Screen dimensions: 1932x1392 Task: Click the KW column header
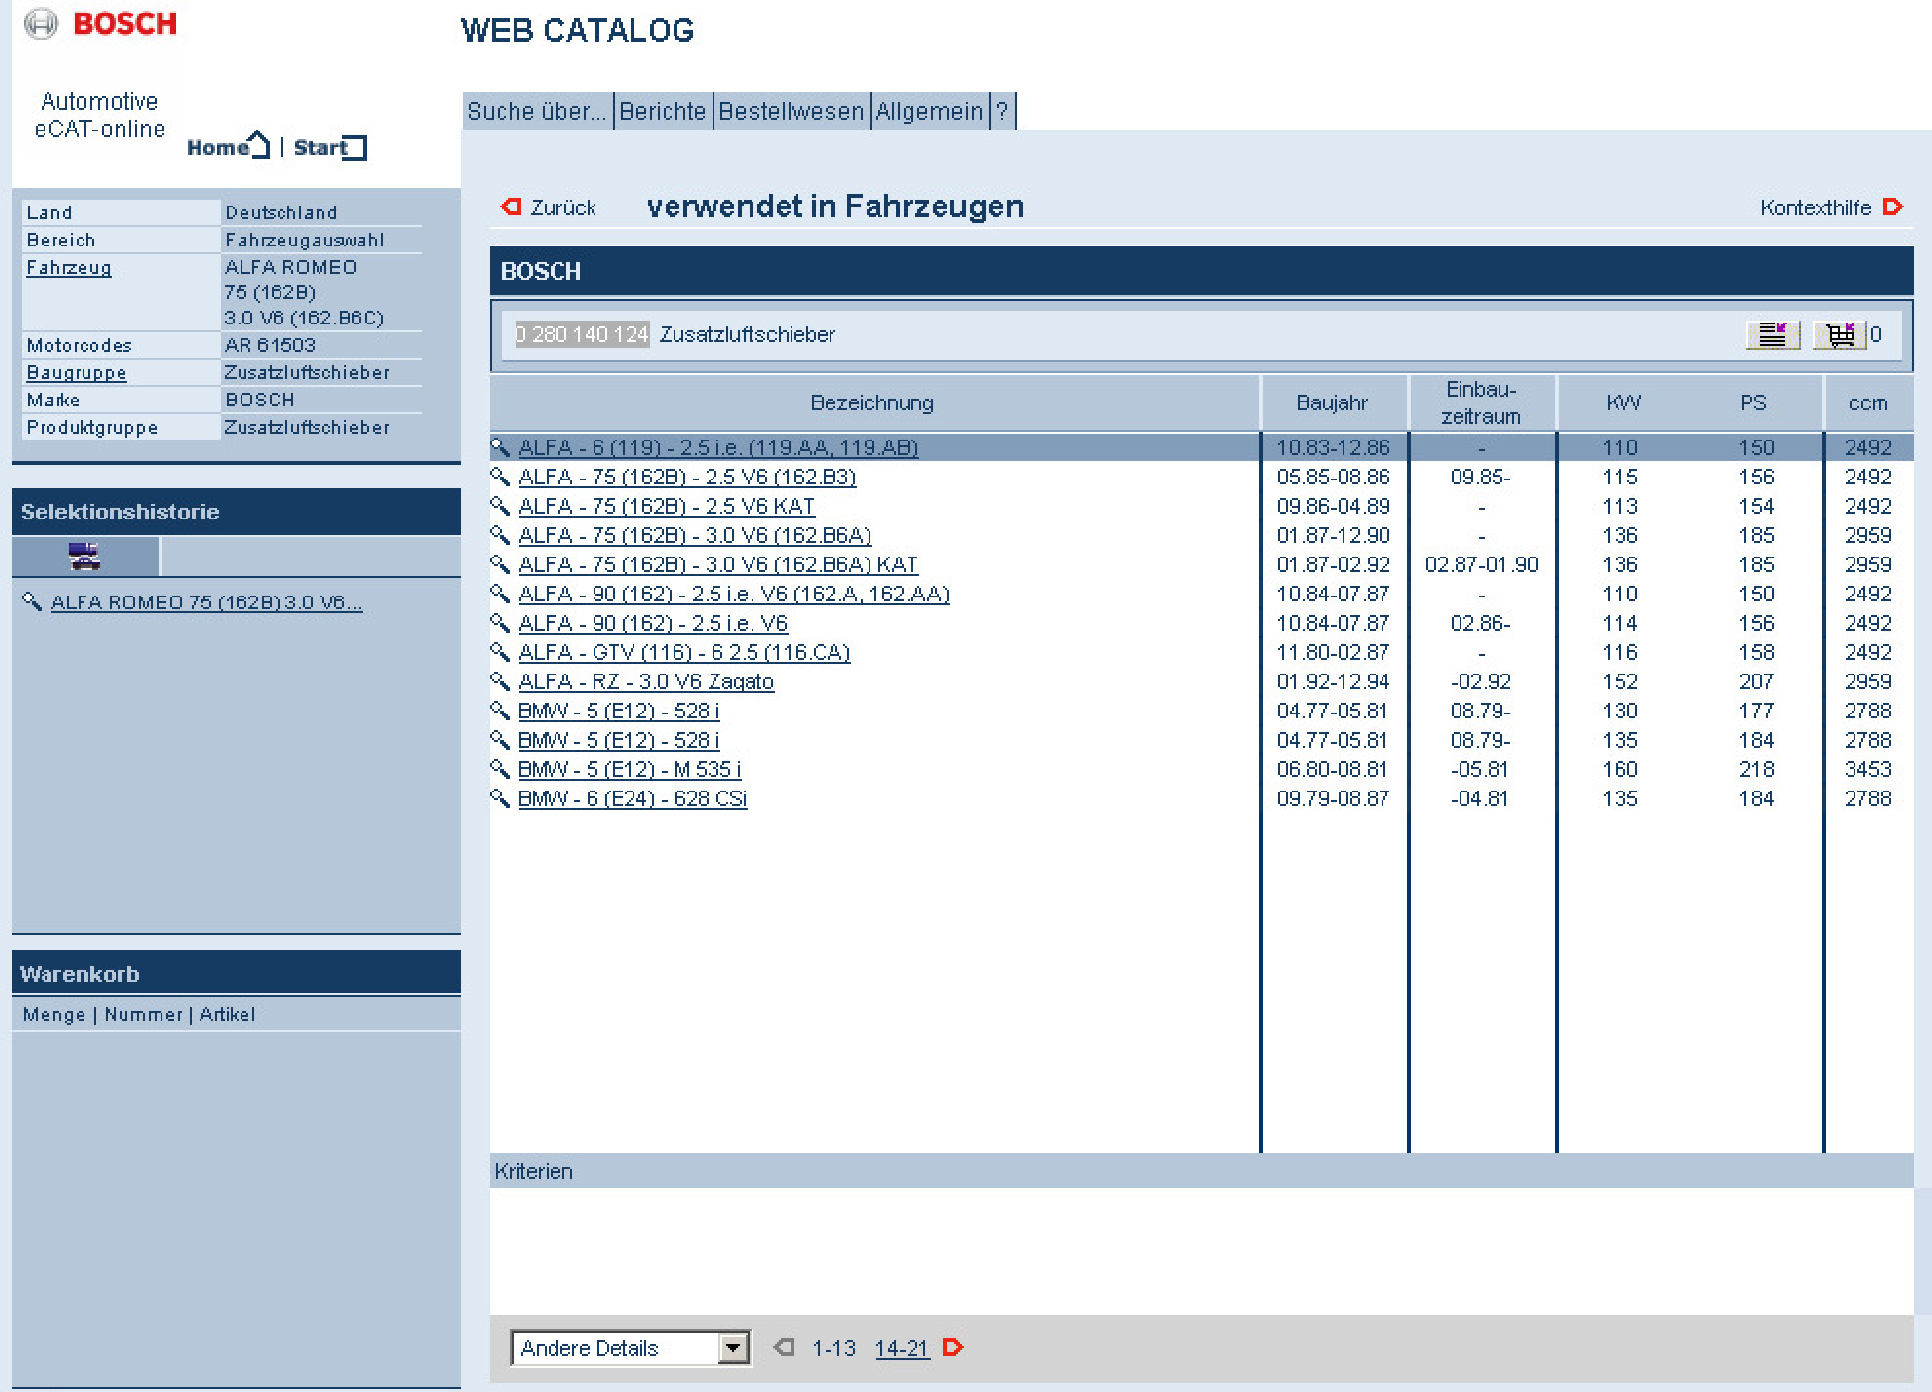(1623, 402)
